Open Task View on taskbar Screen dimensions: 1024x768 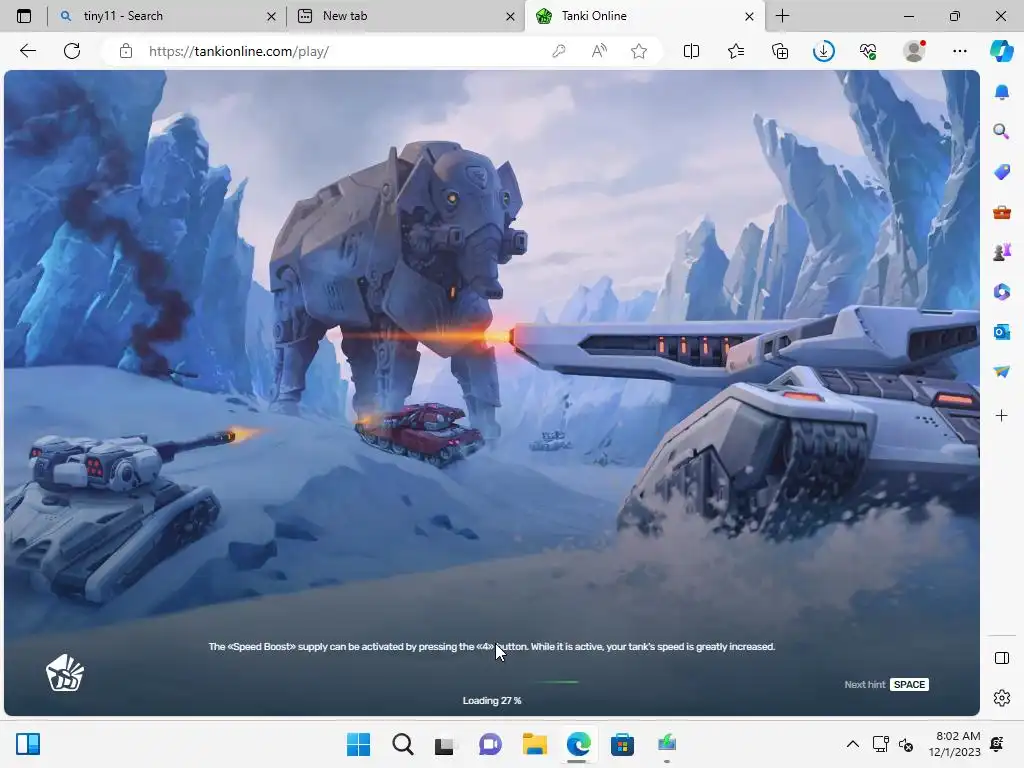(445, 744)
